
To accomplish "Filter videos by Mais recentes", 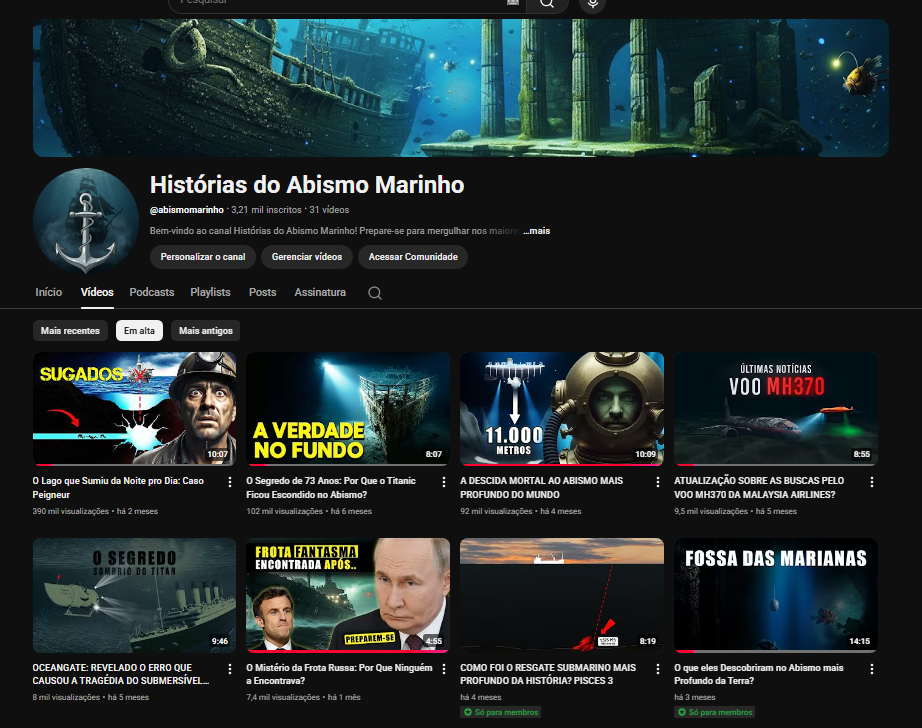I will tap(70, 330).
